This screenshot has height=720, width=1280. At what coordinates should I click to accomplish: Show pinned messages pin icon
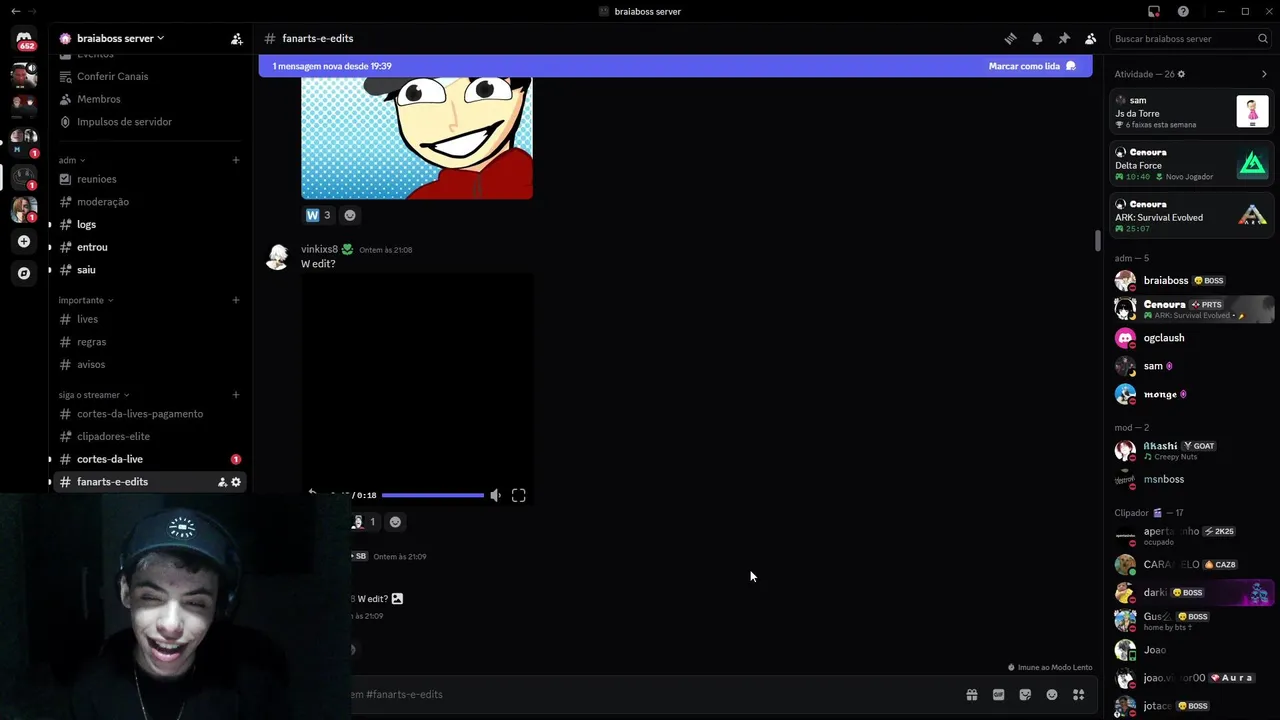1064,39
